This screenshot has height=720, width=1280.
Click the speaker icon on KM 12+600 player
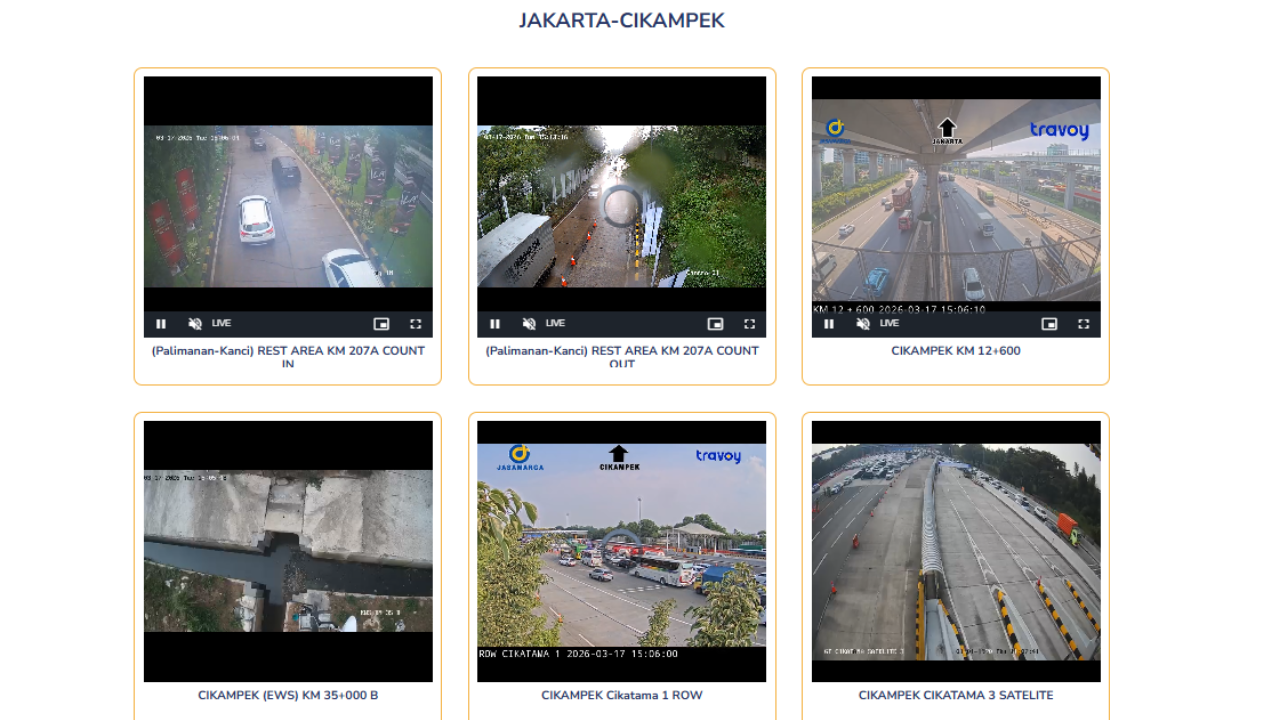coord(862,323)
